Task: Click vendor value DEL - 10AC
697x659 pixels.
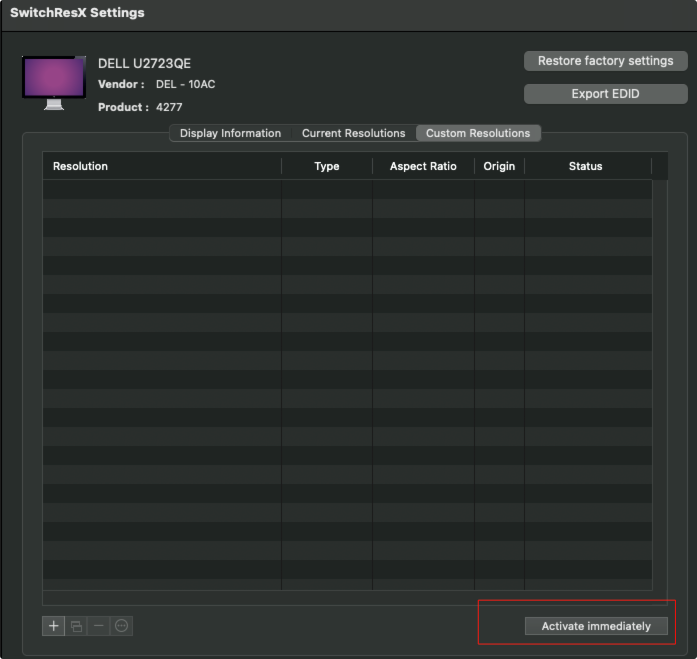Action: (x=185, y=84)
